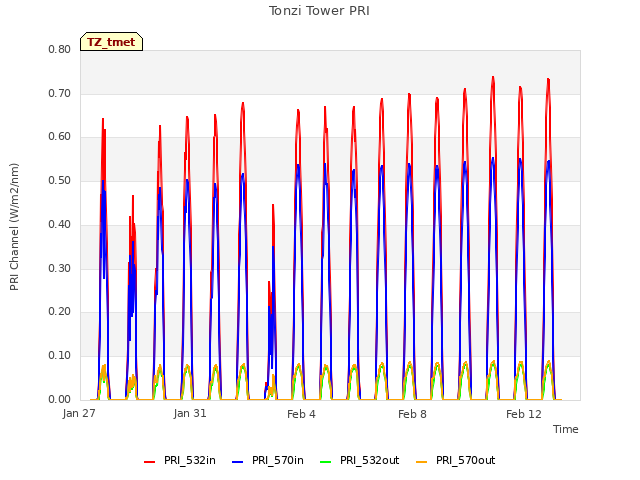Select the PRI_570in legend label
Image resolution: width=640 pixels, height=480 pixels.
pyautogui.click(x=278, y=460)
